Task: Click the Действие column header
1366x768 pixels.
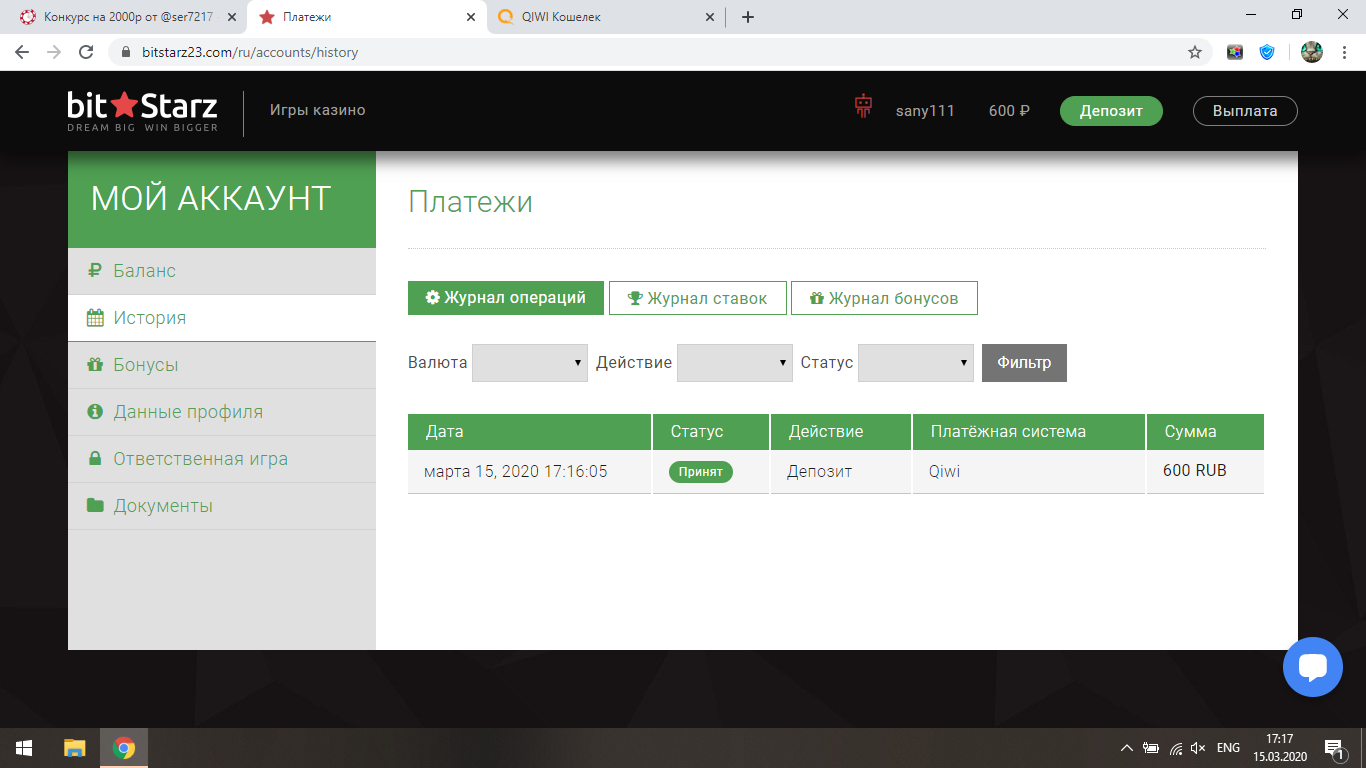Action: [841, 432]
